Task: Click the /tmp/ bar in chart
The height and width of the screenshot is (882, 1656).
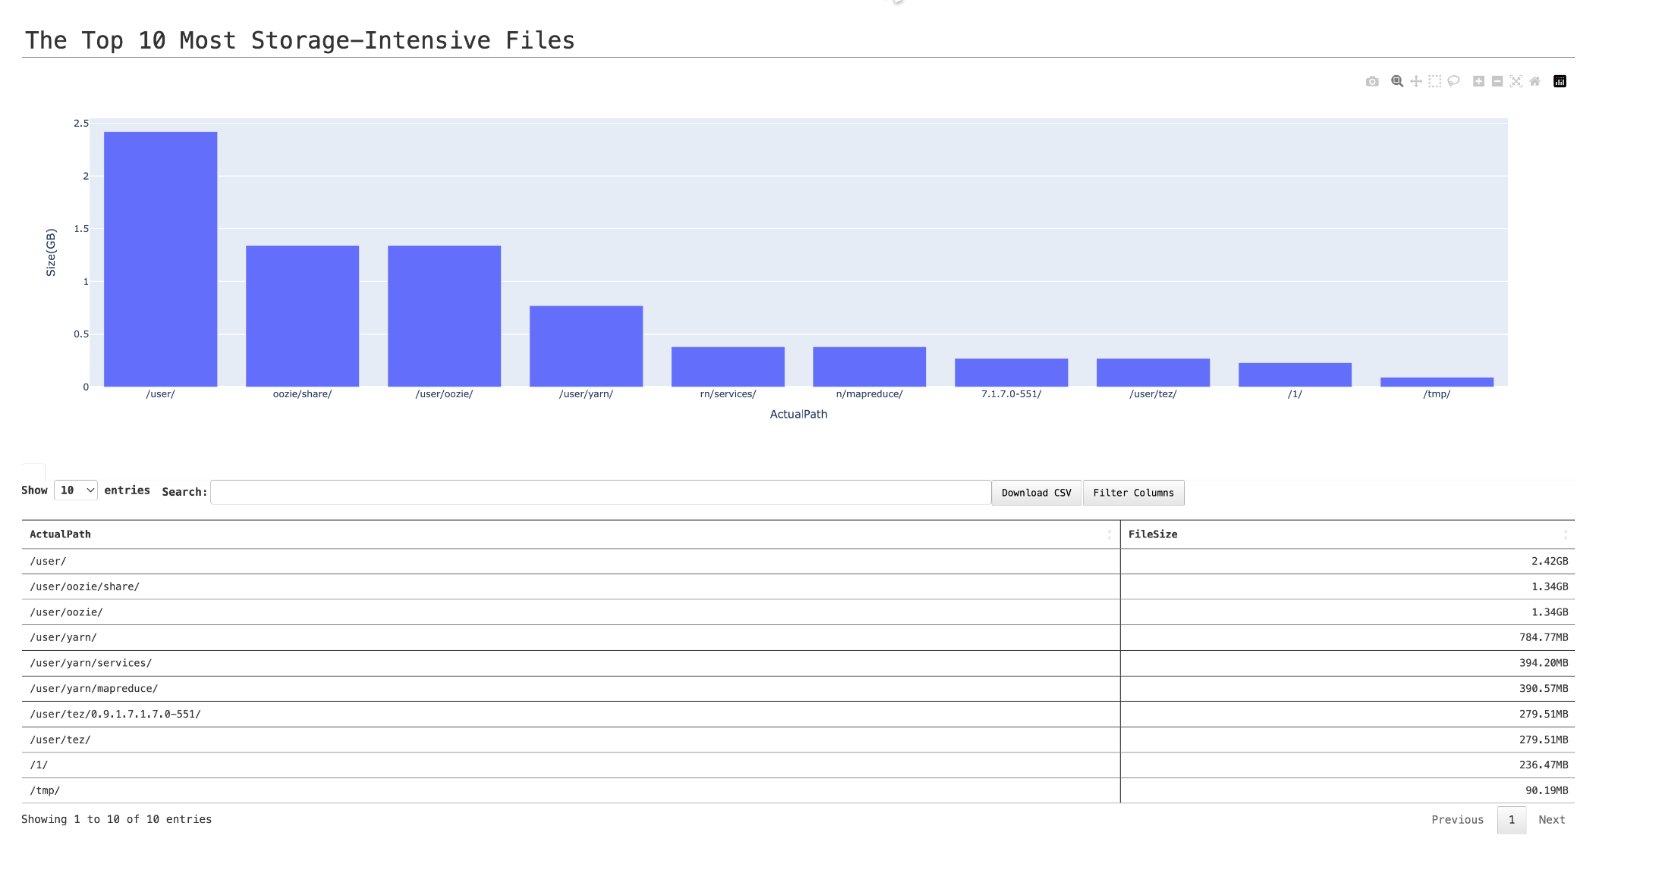Action: 1437,382
